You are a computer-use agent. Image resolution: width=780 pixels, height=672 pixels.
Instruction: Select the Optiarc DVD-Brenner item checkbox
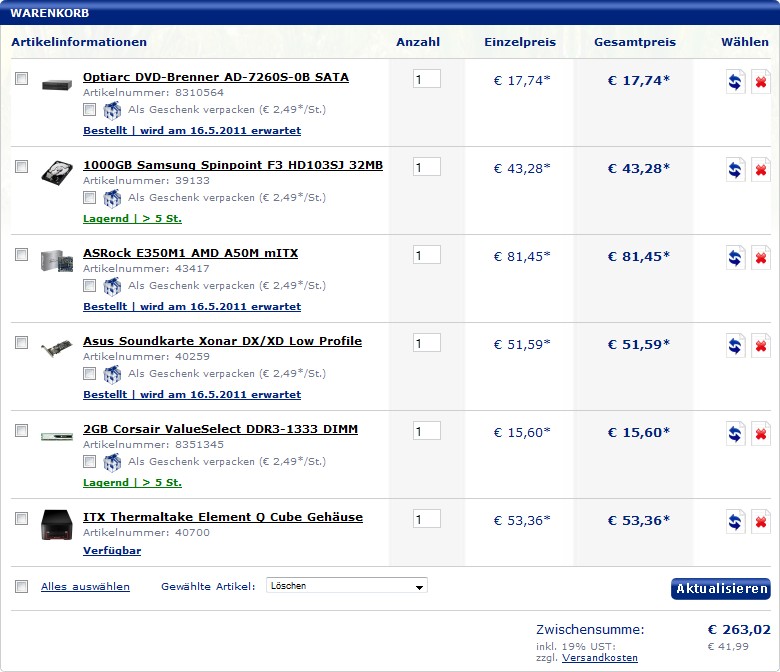pyautogui.click(x=22, y=79)
